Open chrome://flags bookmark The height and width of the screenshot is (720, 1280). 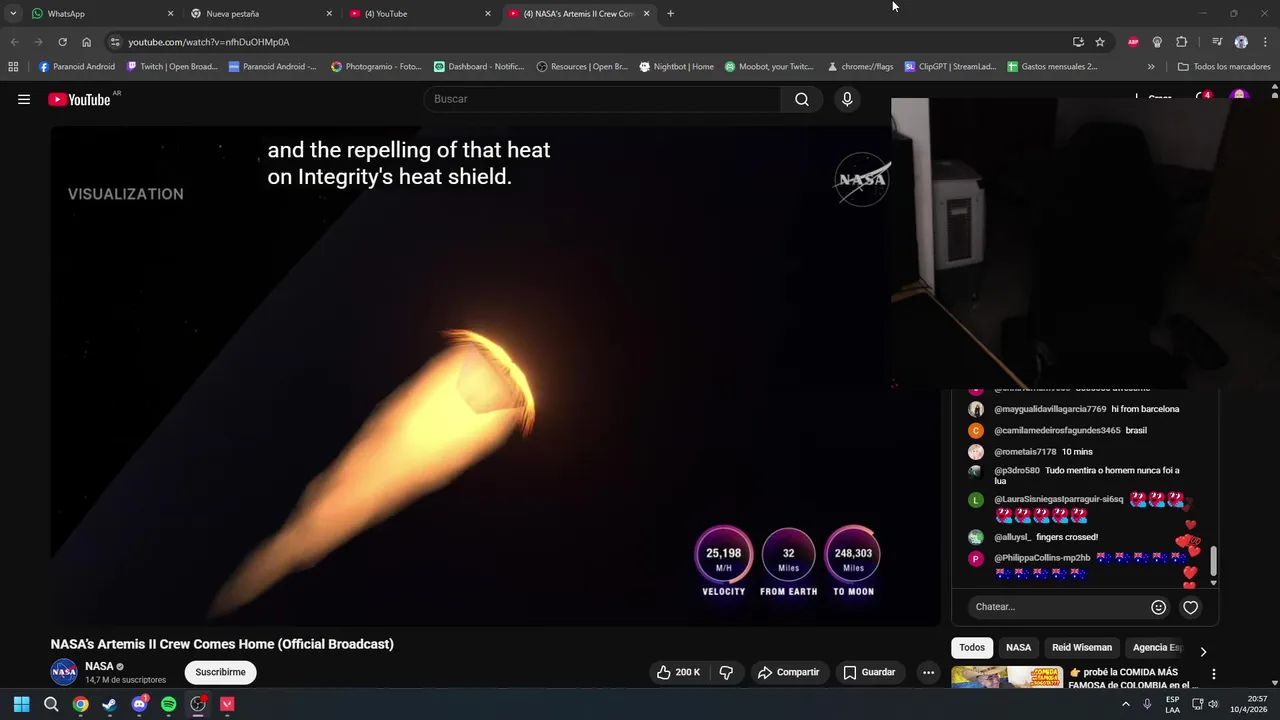[861, 67]
